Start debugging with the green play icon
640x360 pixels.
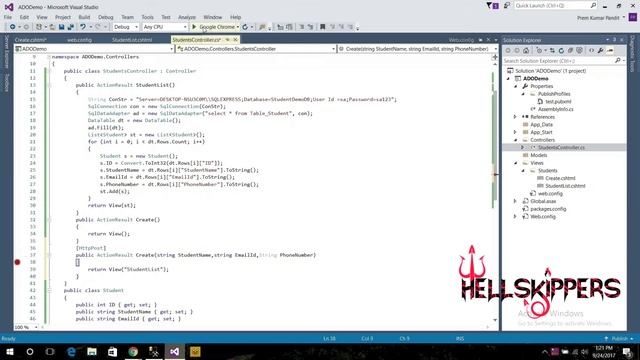tap(194, 27)
